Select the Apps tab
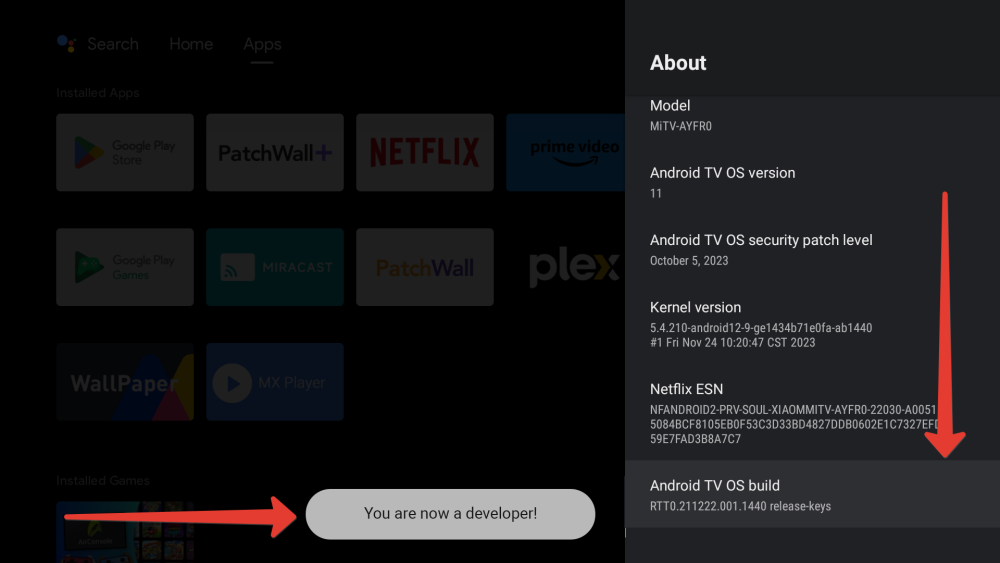This screenshot has width=1000, height=563. coord(262,44)
